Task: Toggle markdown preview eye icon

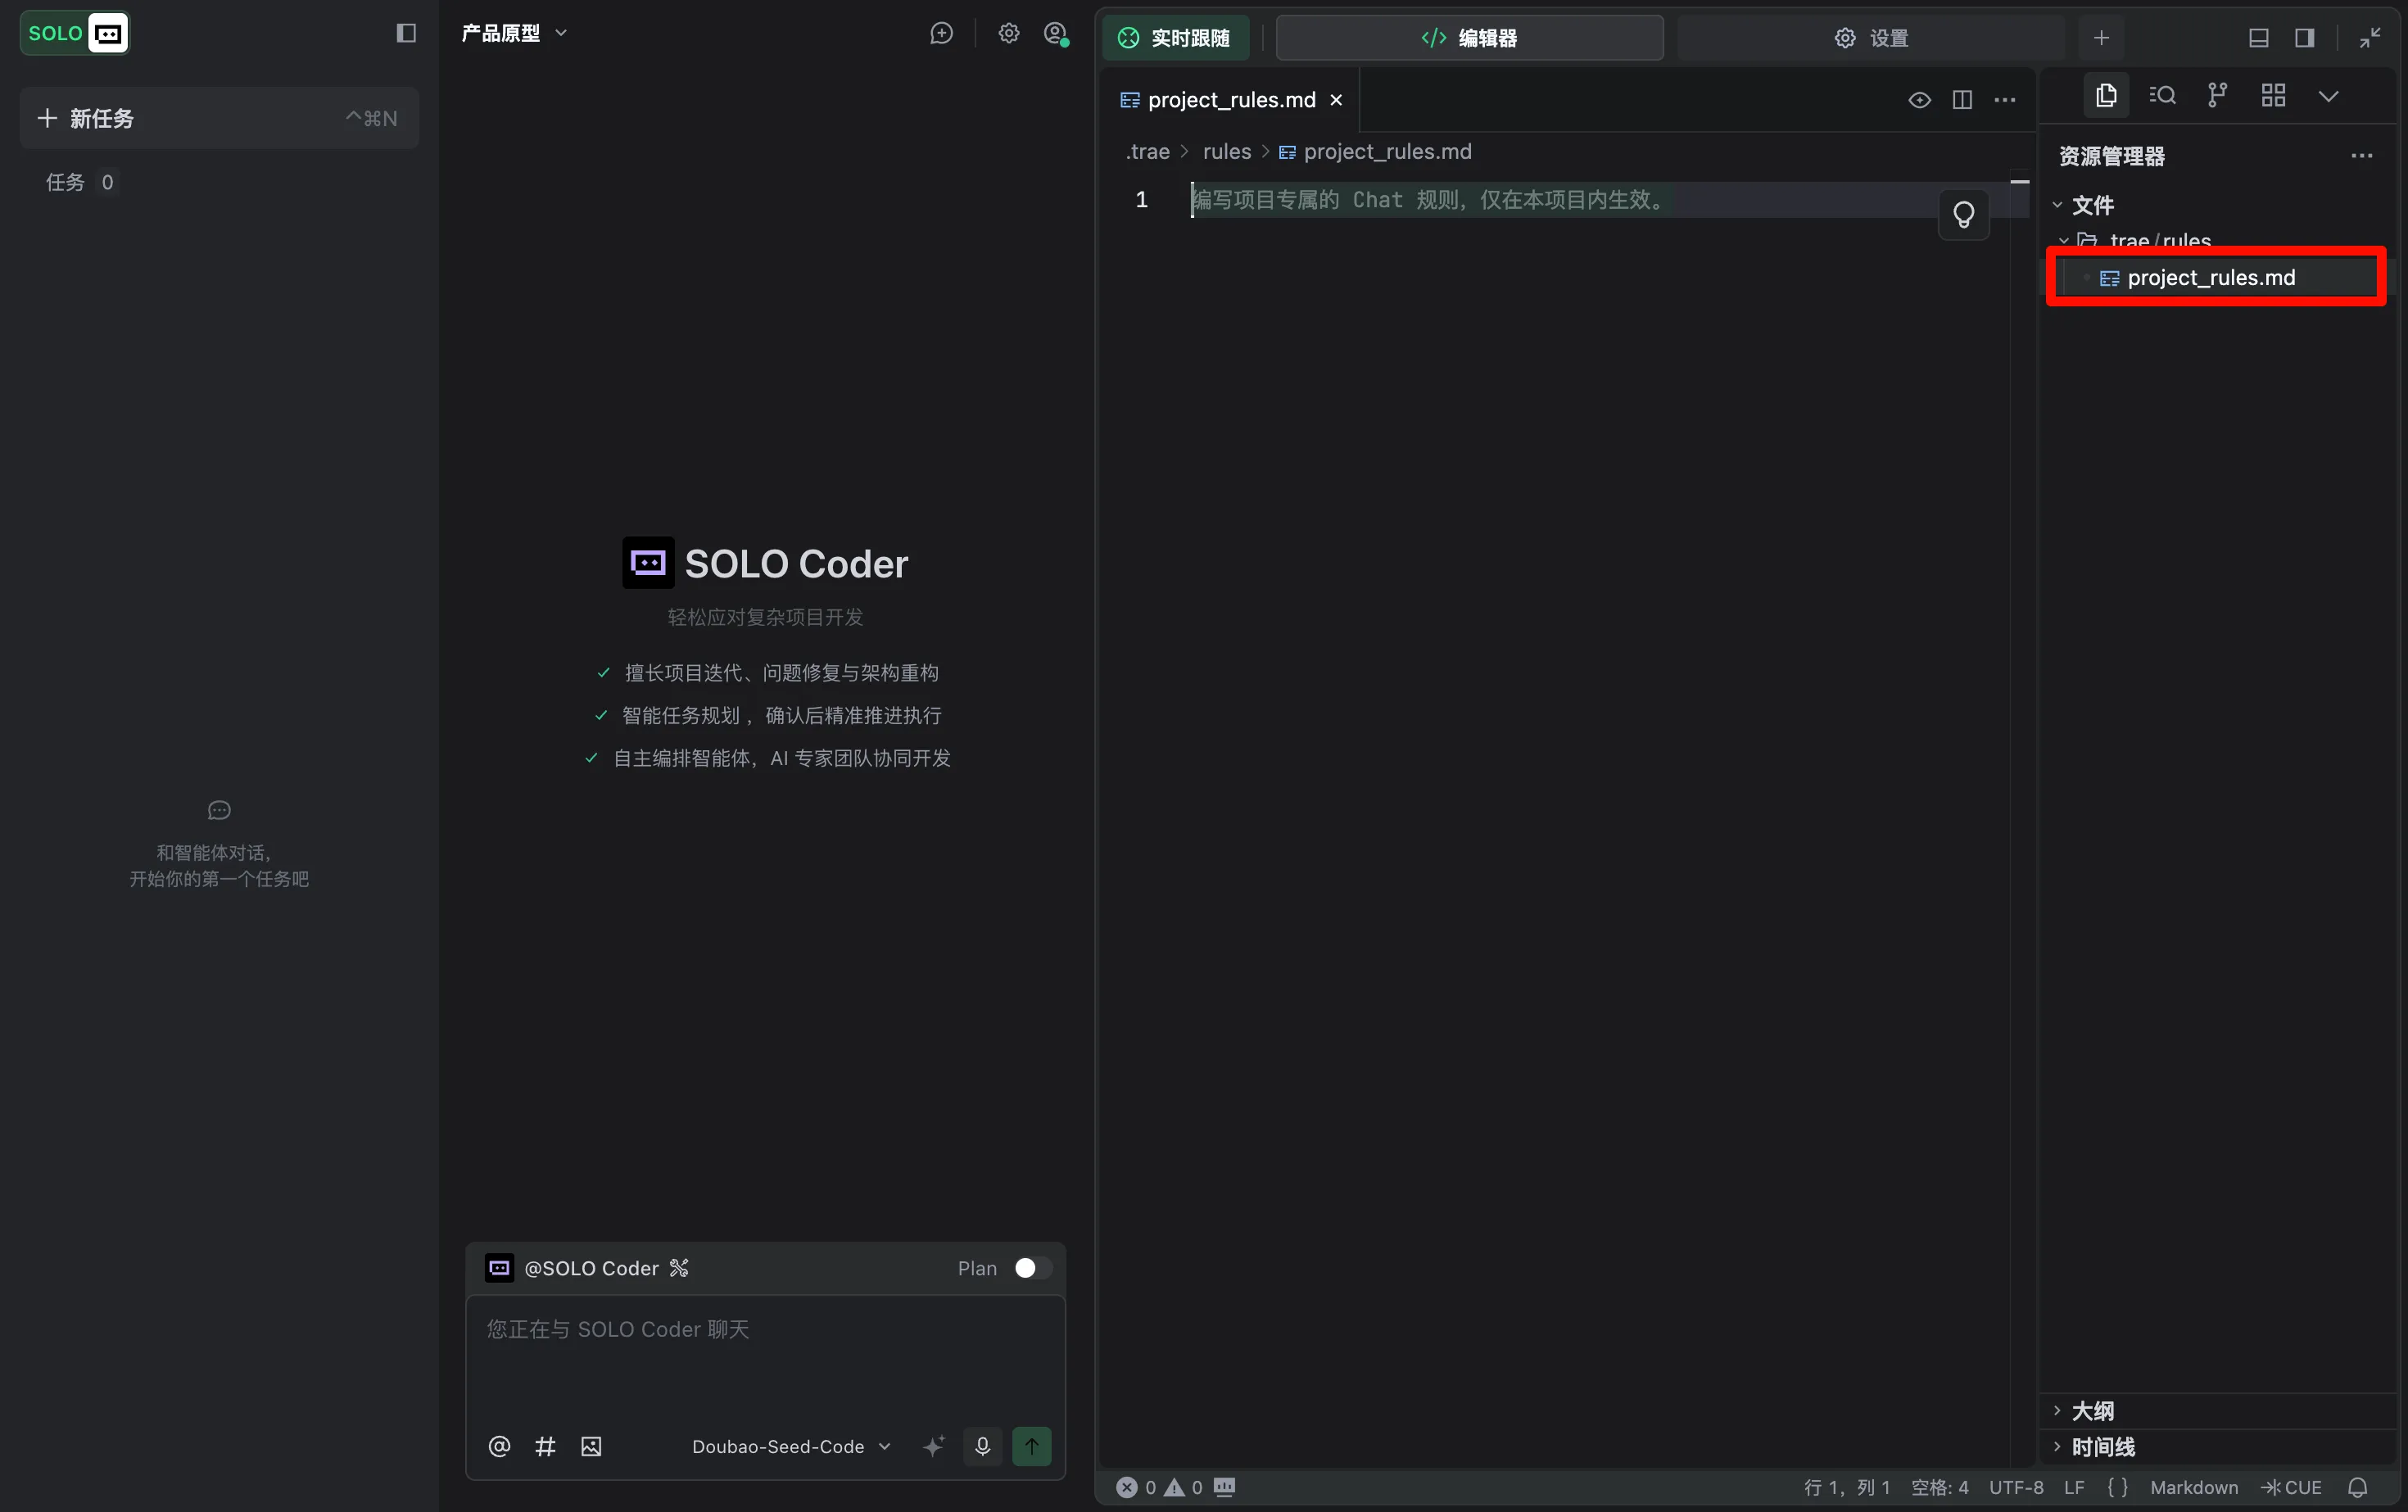Action: [x=1919, y=100]
